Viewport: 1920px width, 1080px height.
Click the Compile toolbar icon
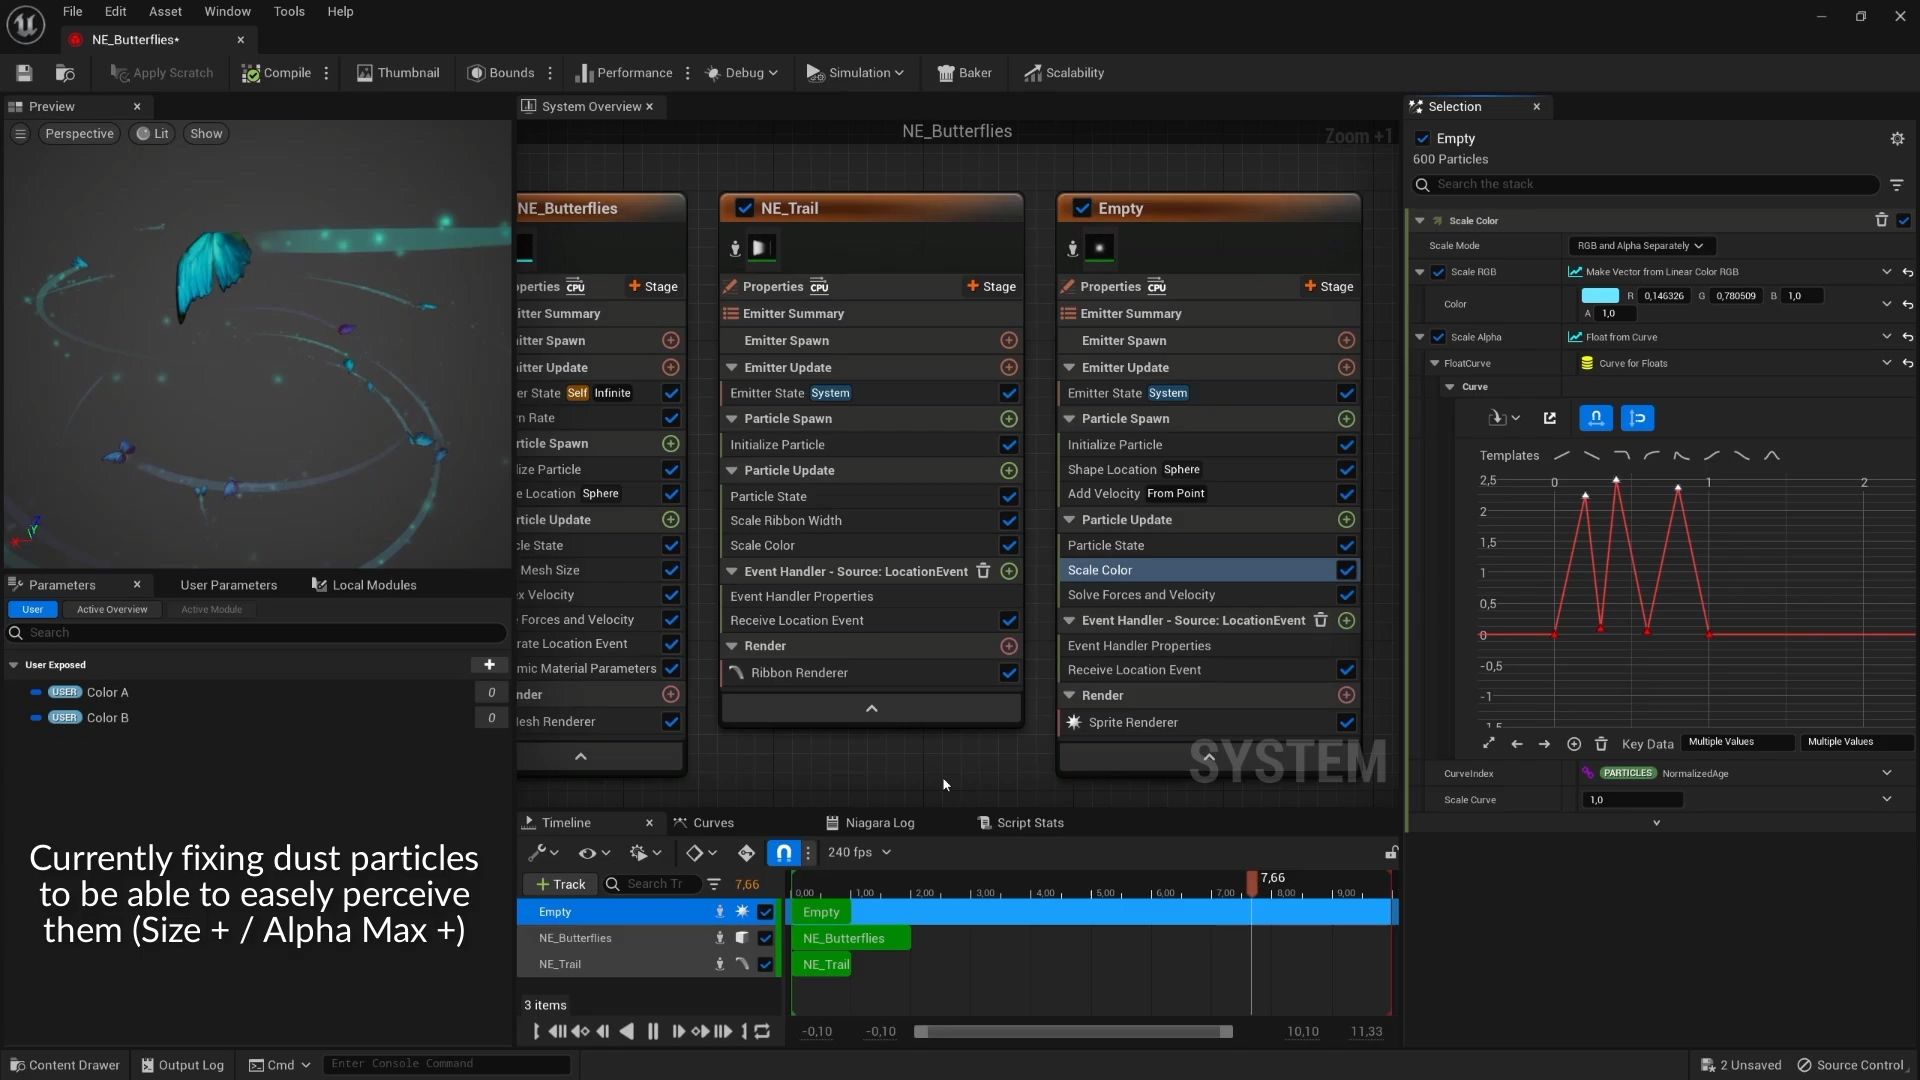(x=251, y=73)
